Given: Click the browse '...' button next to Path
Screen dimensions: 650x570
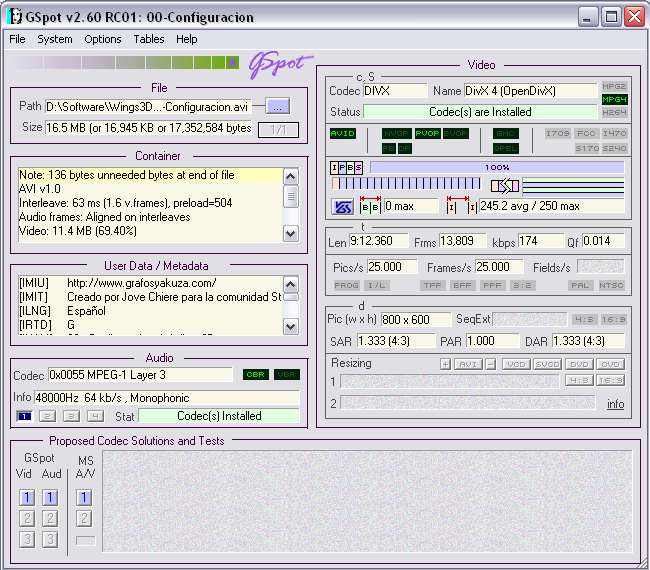Looking at the screenshot, I should pos(277,107).
